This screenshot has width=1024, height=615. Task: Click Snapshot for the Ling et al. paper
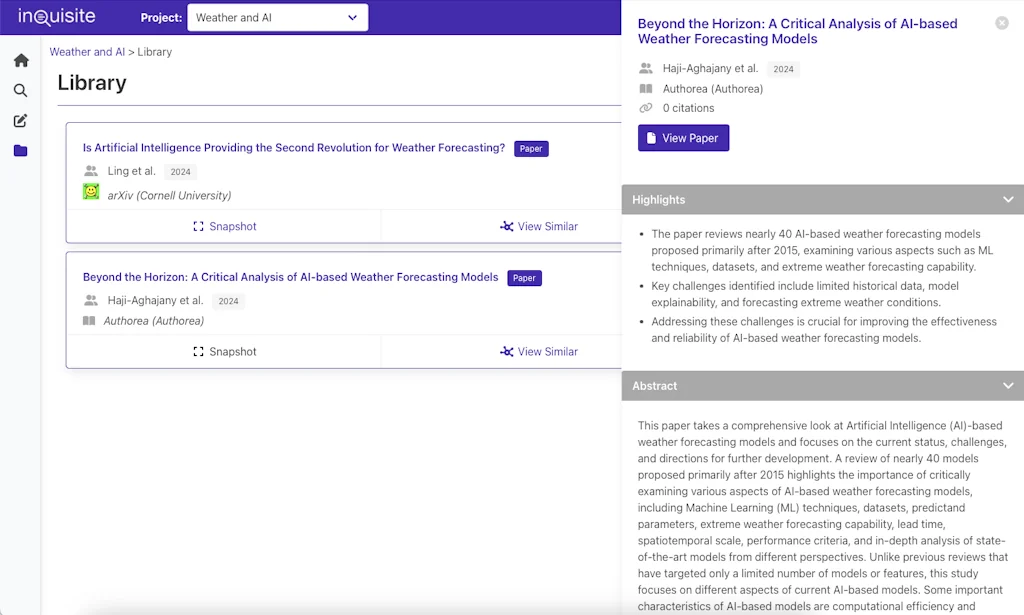click(224, 227)
